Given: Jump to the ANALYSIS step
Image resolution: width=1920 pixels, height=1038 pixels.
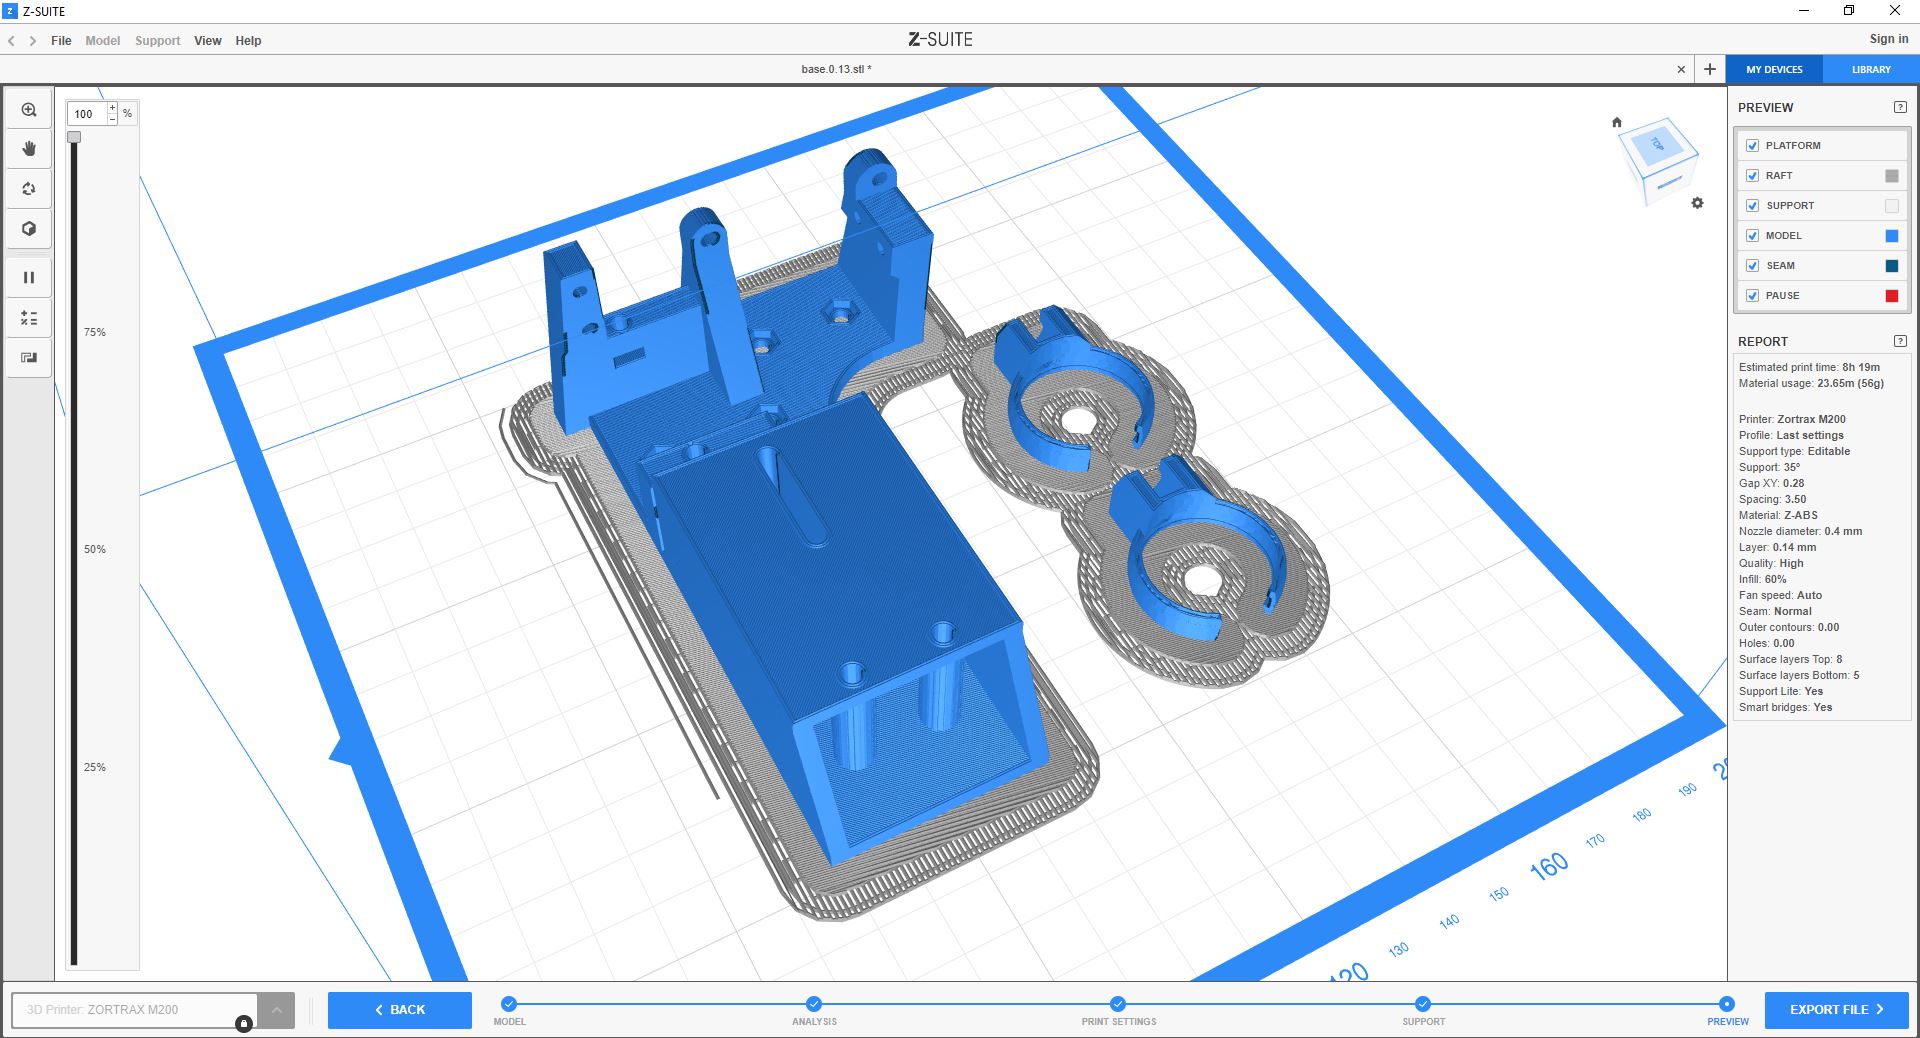Looking at the screenshot, I should [x=814, y=1004].
